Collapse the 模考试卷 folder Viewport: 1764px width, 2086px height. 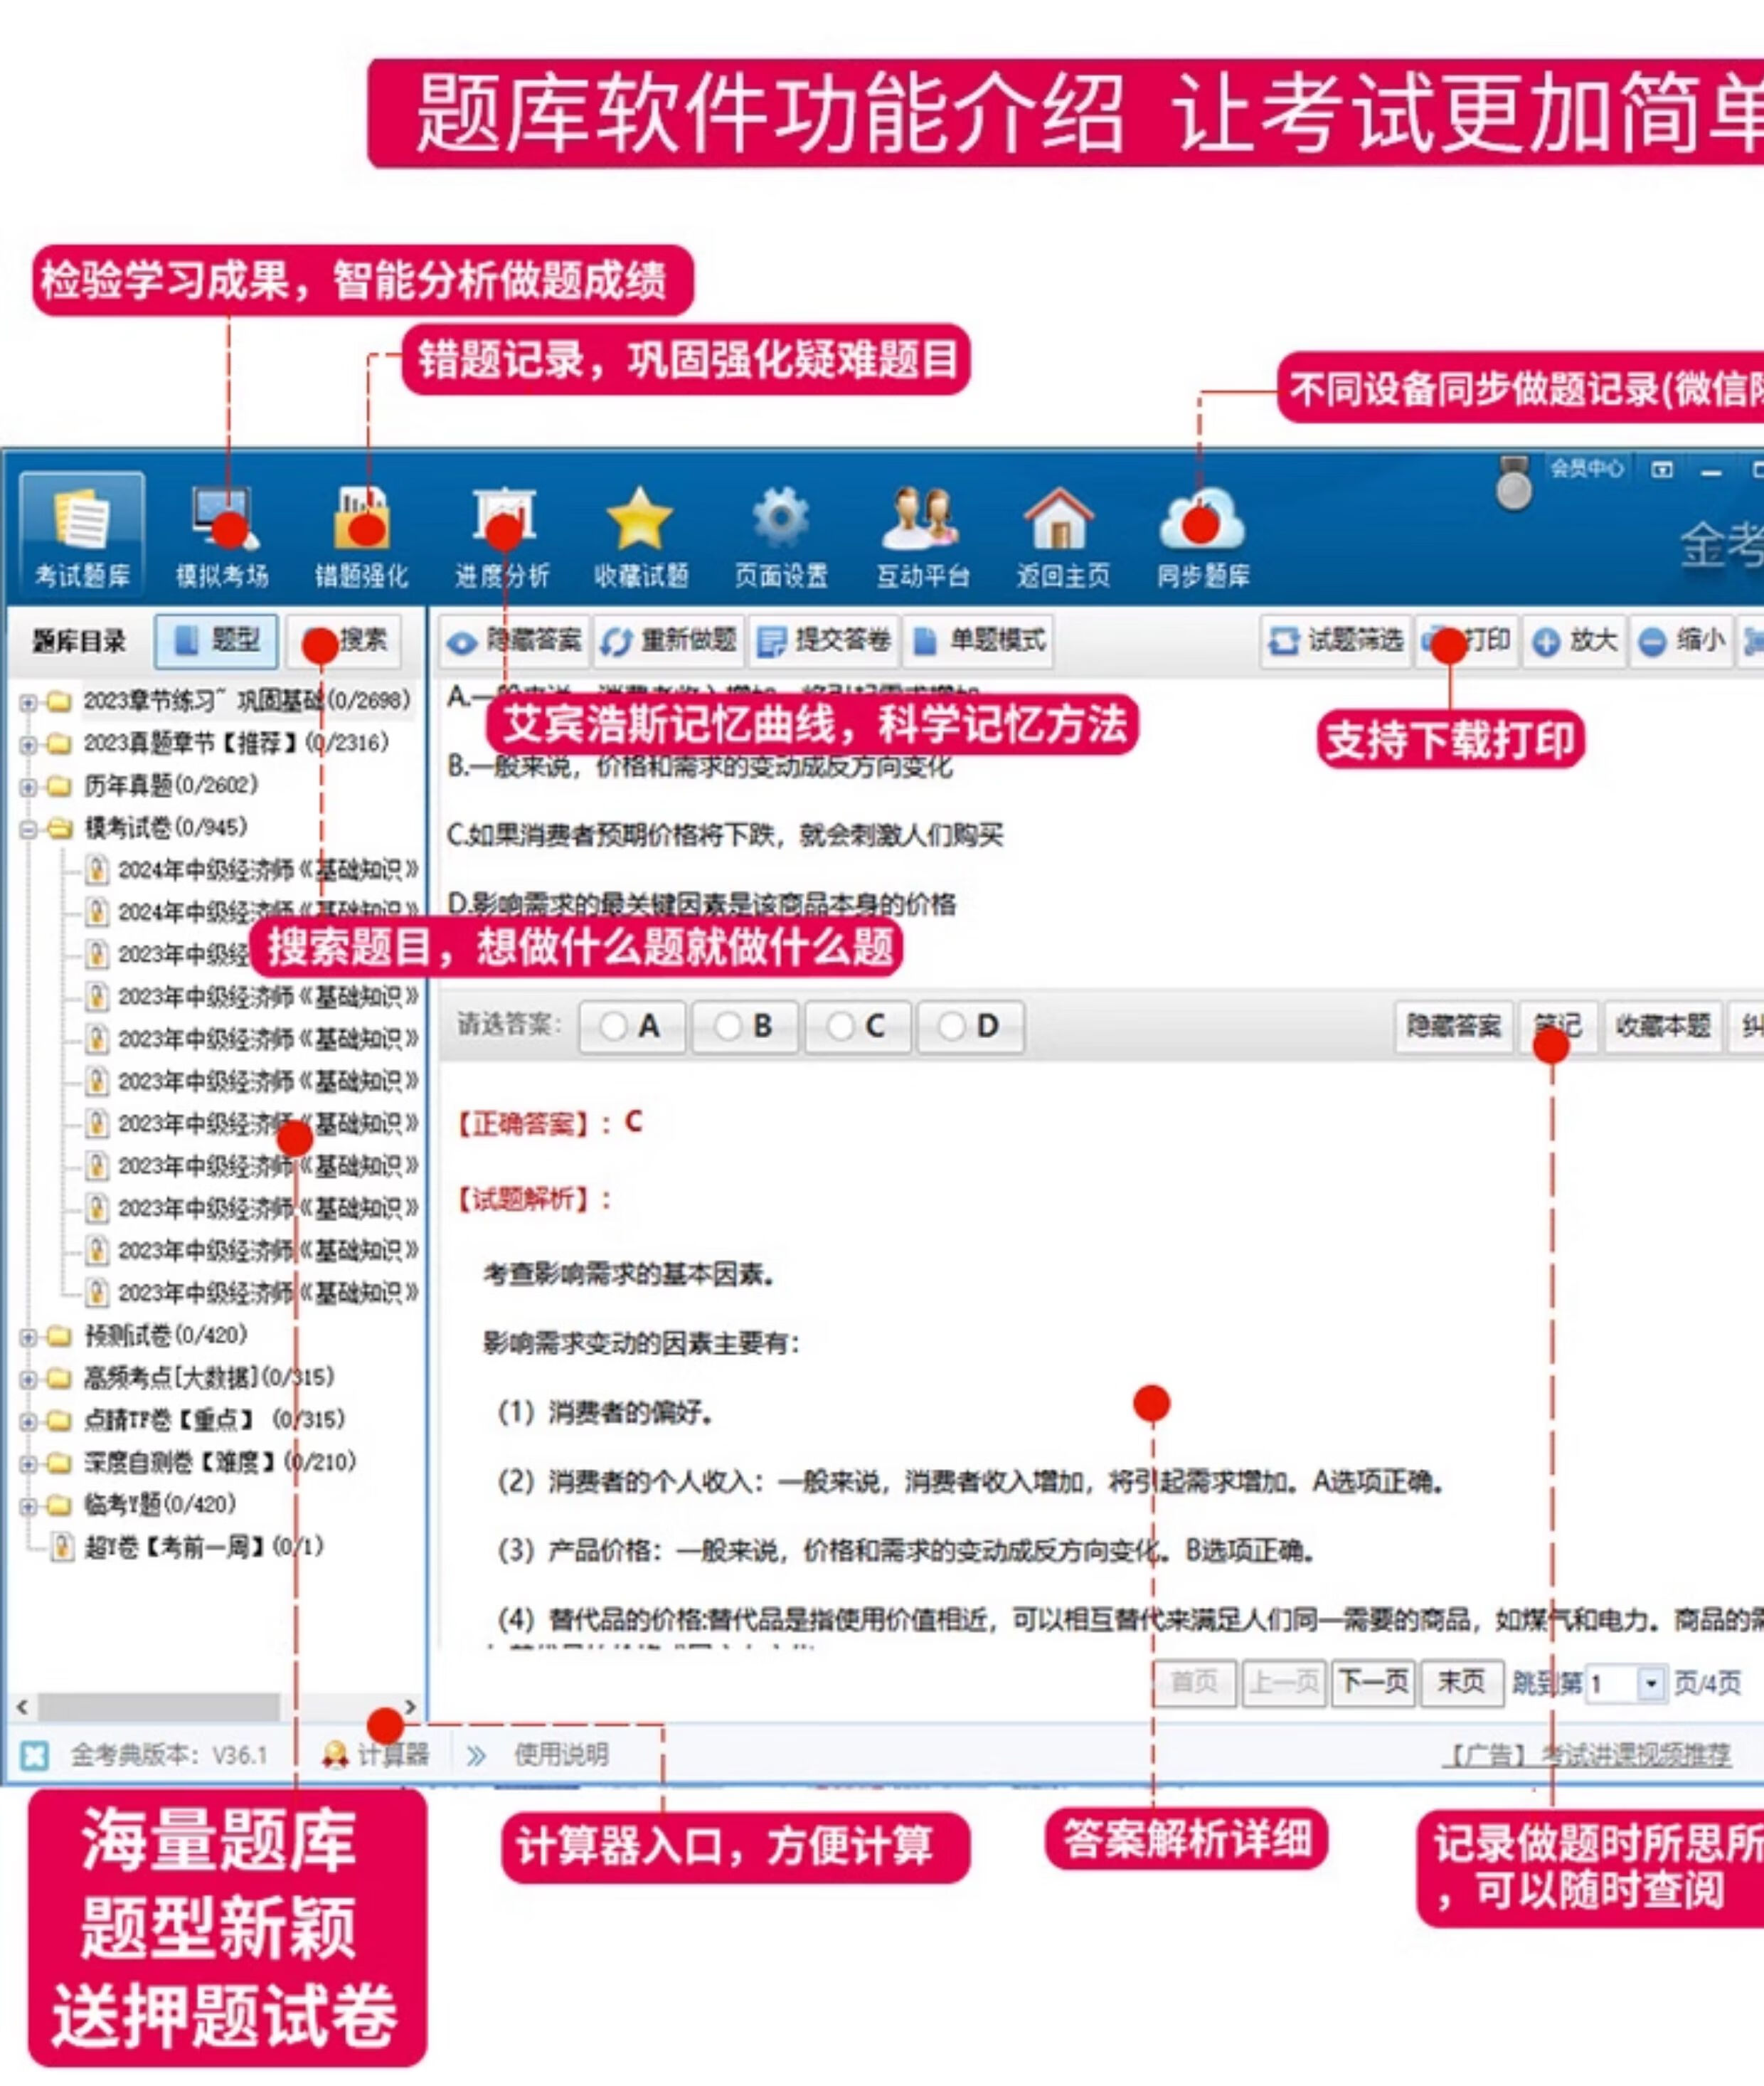tap(28, 829)
